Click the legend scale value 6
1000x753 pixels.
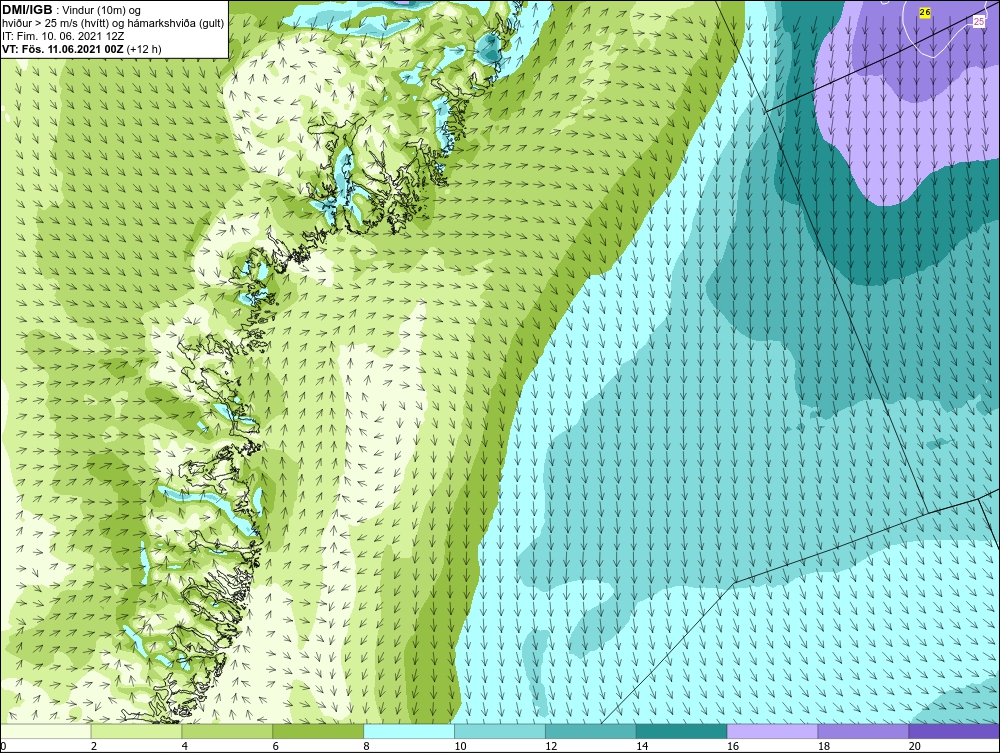click(x=276, y=747)
